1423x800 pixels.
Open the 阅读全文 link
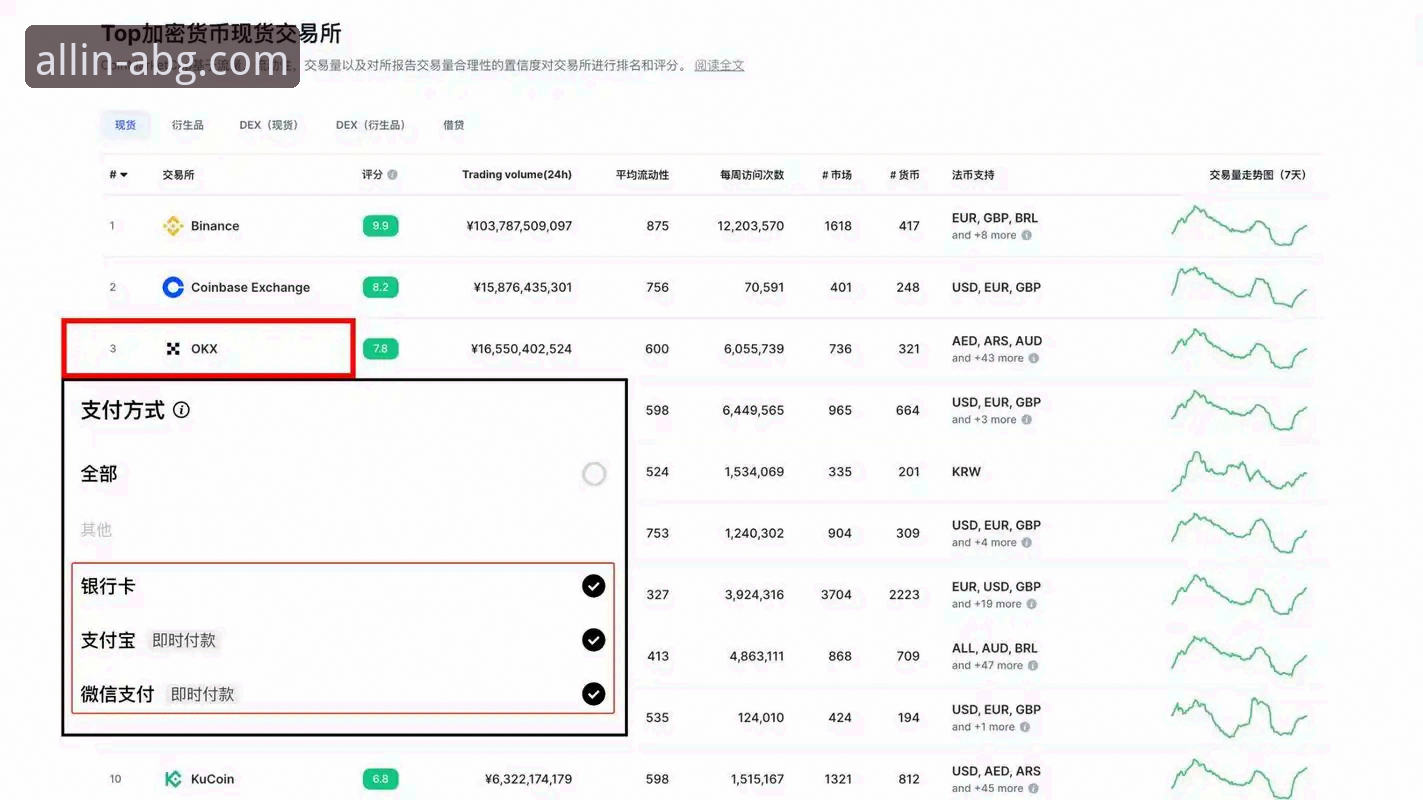tap(720, 65)
